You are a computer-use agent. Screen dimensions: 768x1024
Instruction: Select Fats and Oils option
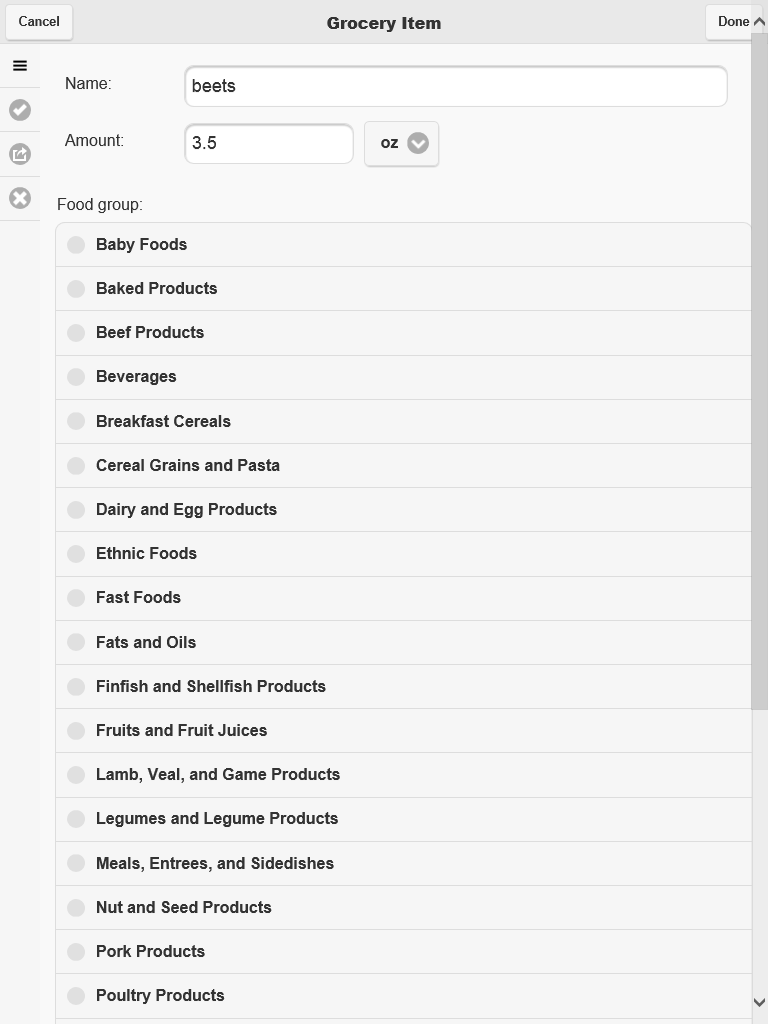(x=76, y=643)
